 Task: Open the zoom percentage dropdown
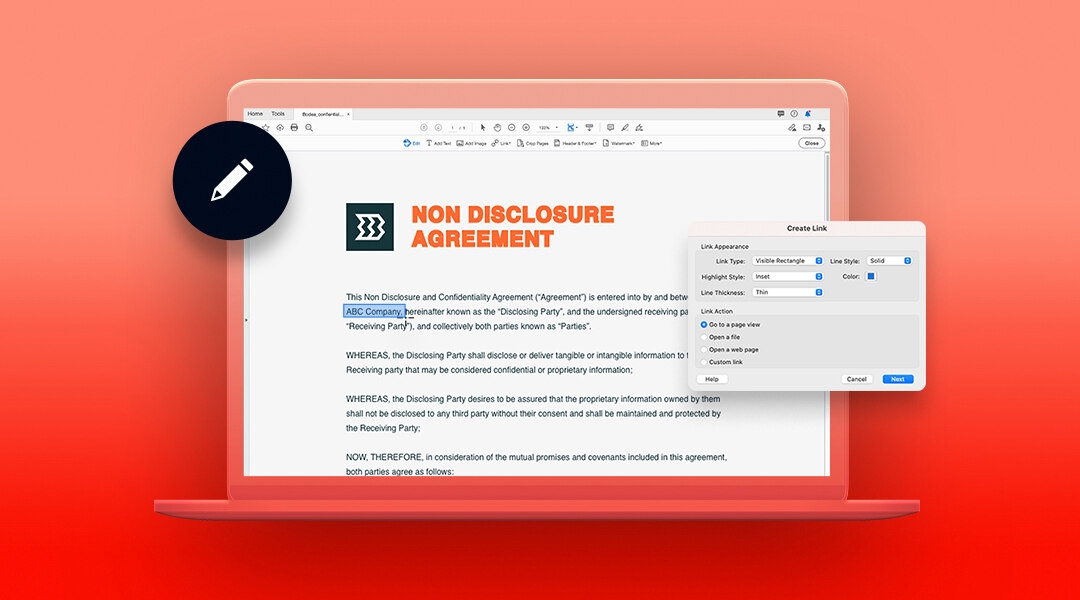548,127
